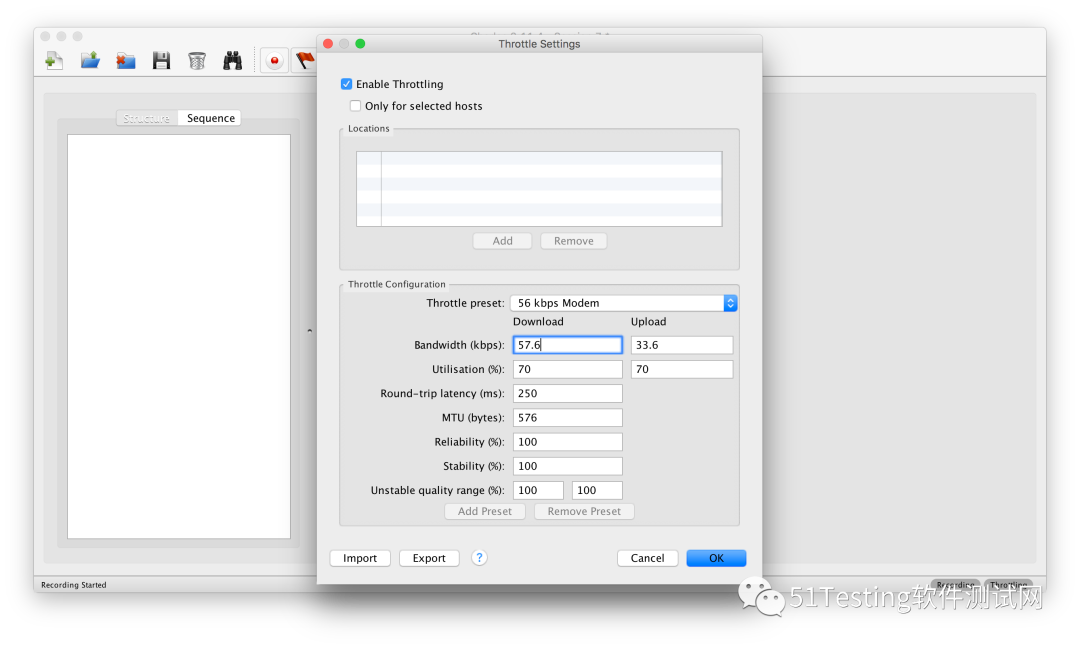
Task: Click the Import button
Action: click(360, 558)
